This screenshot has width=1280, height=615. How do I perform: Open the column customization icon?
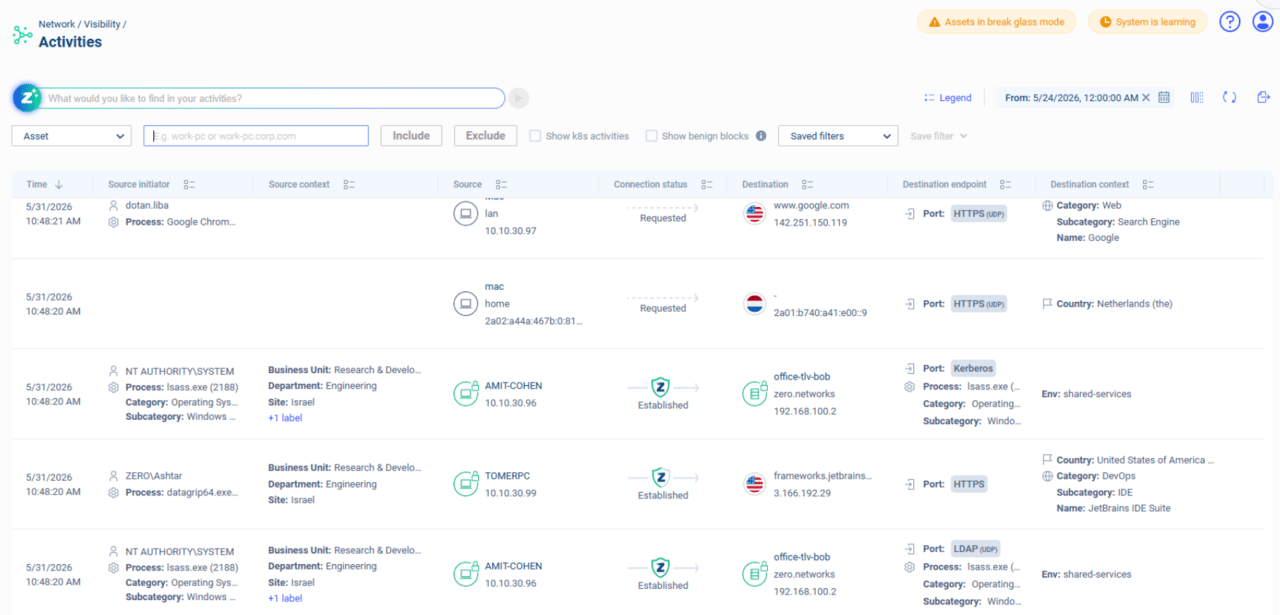click(1197, 97)
